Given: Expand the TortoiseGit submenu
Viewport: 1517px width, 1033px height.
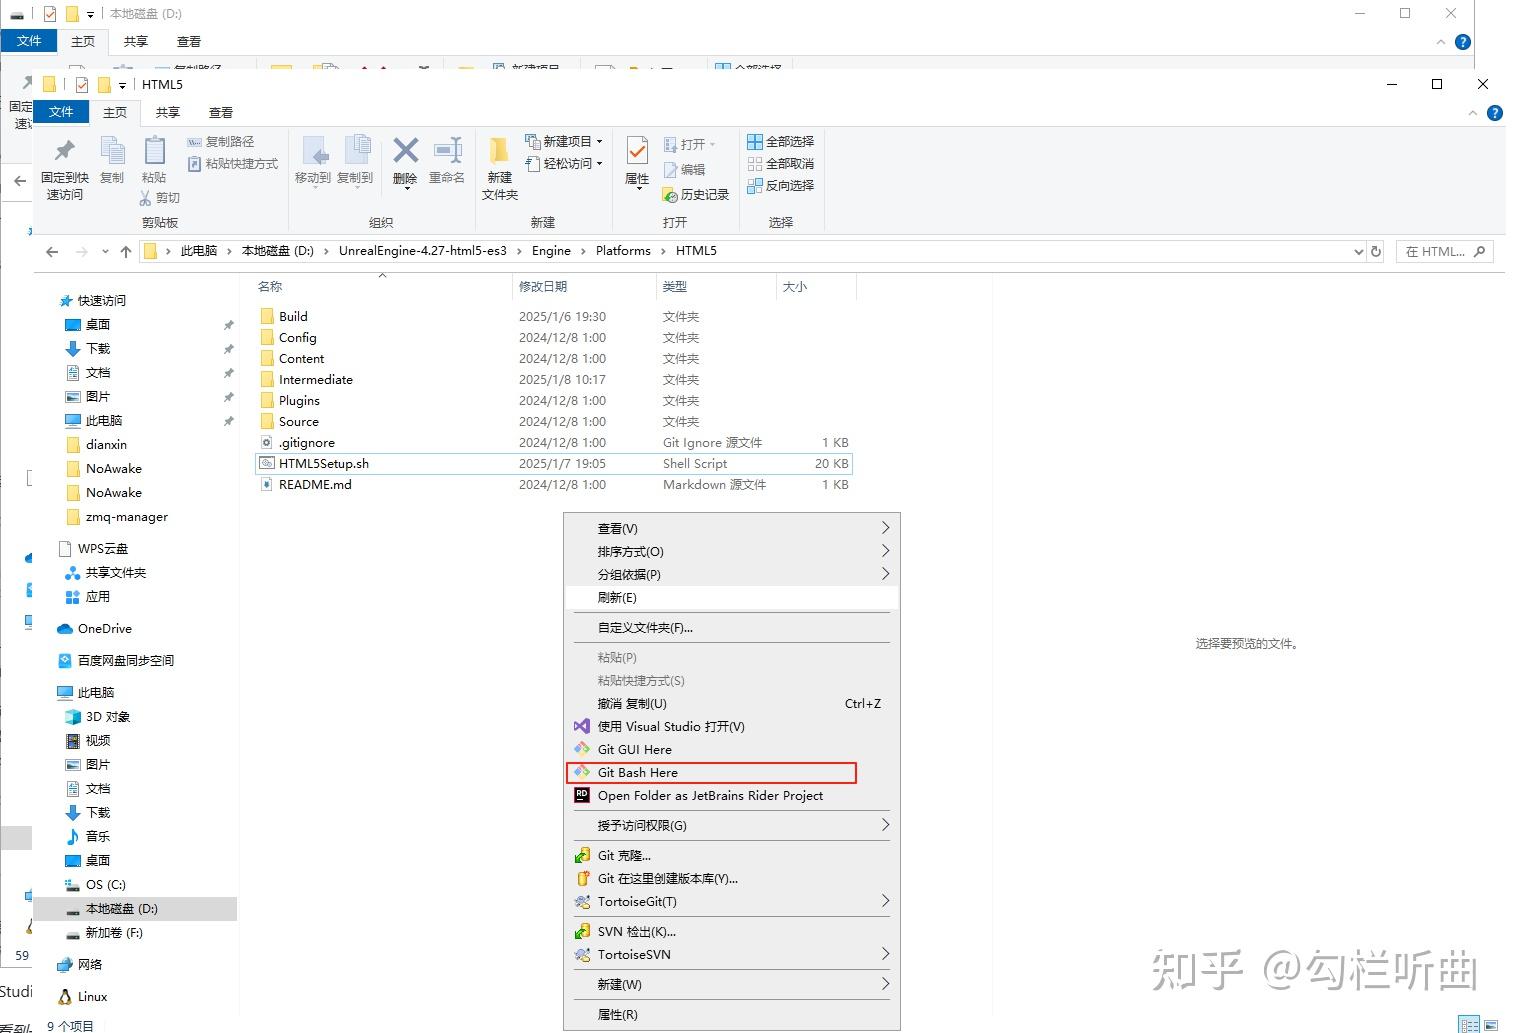Looking at the screenshot, I should [x=884, y=901].
